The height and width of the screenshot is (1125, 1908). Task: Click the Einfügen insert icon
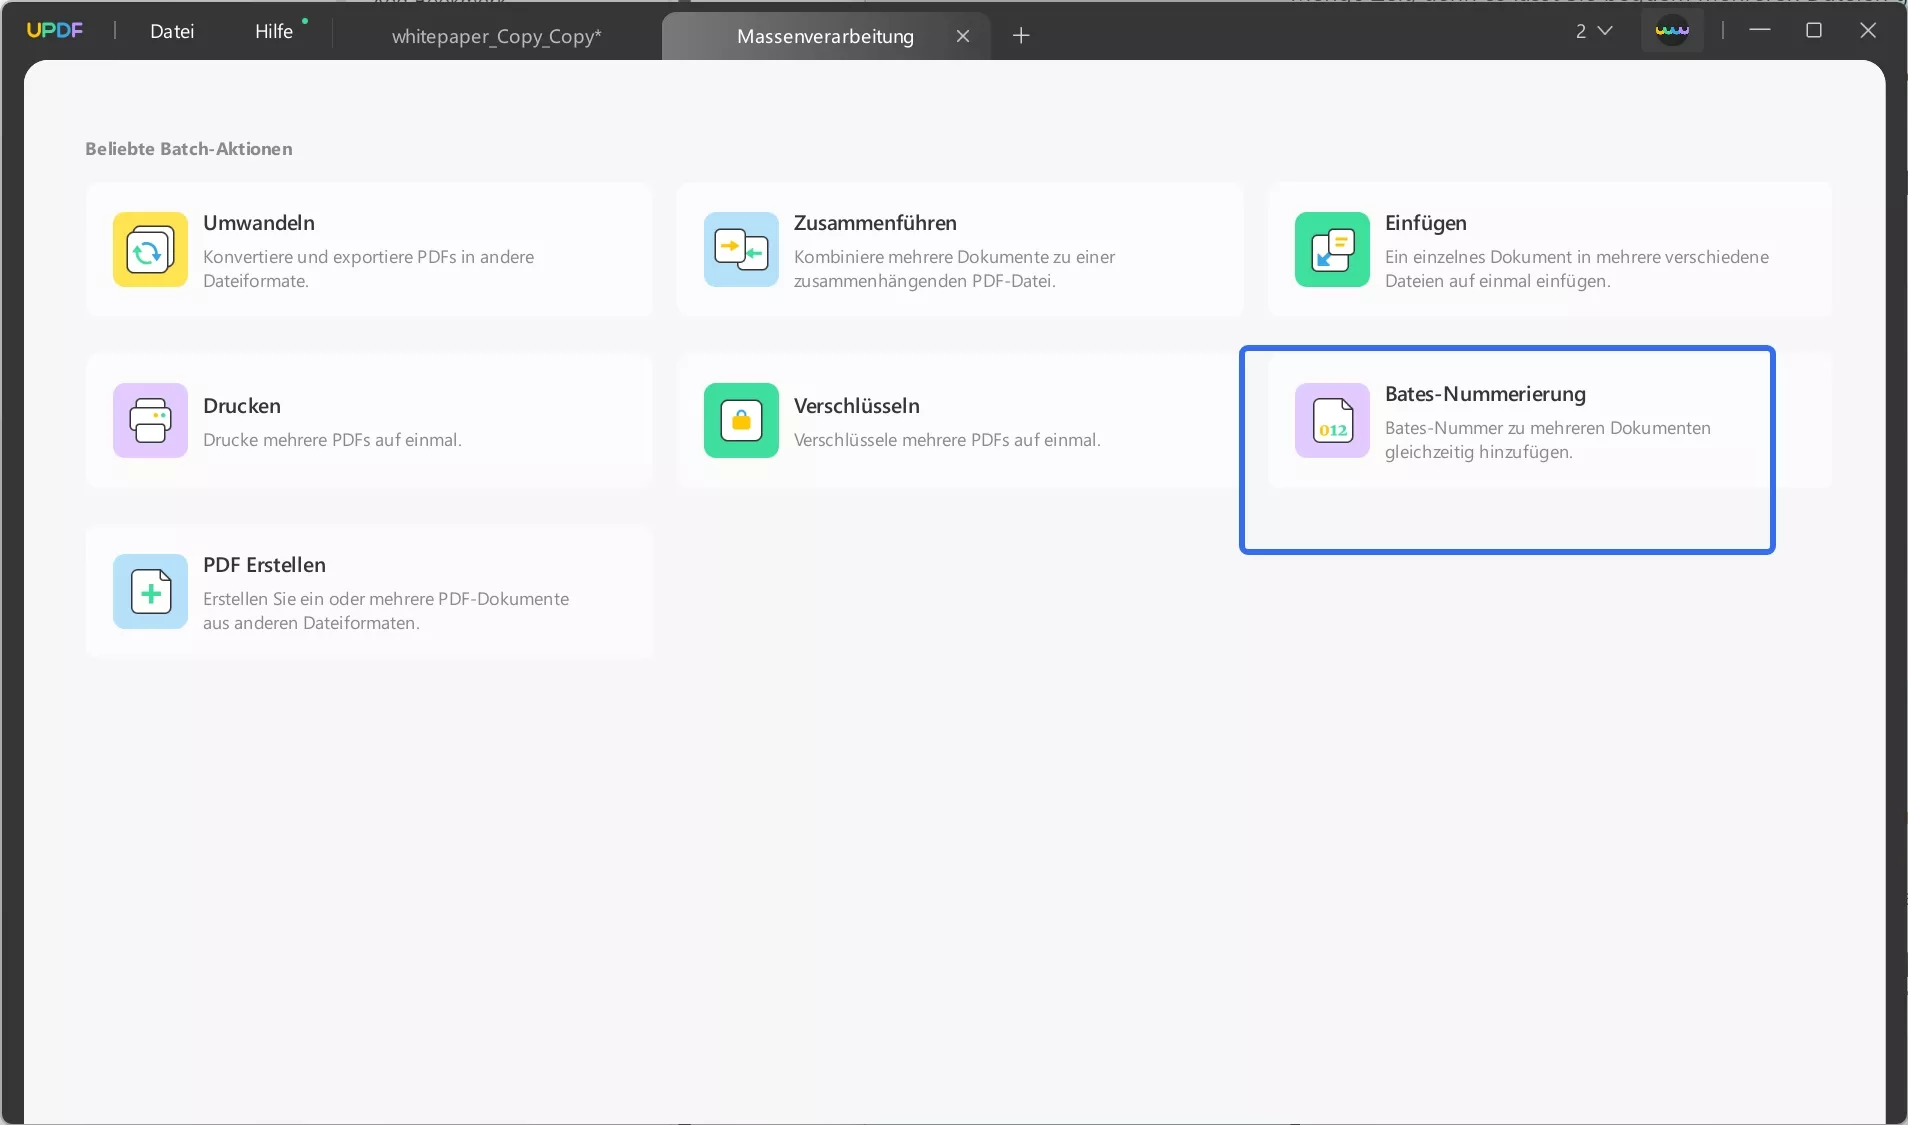tap(1332, 249)
